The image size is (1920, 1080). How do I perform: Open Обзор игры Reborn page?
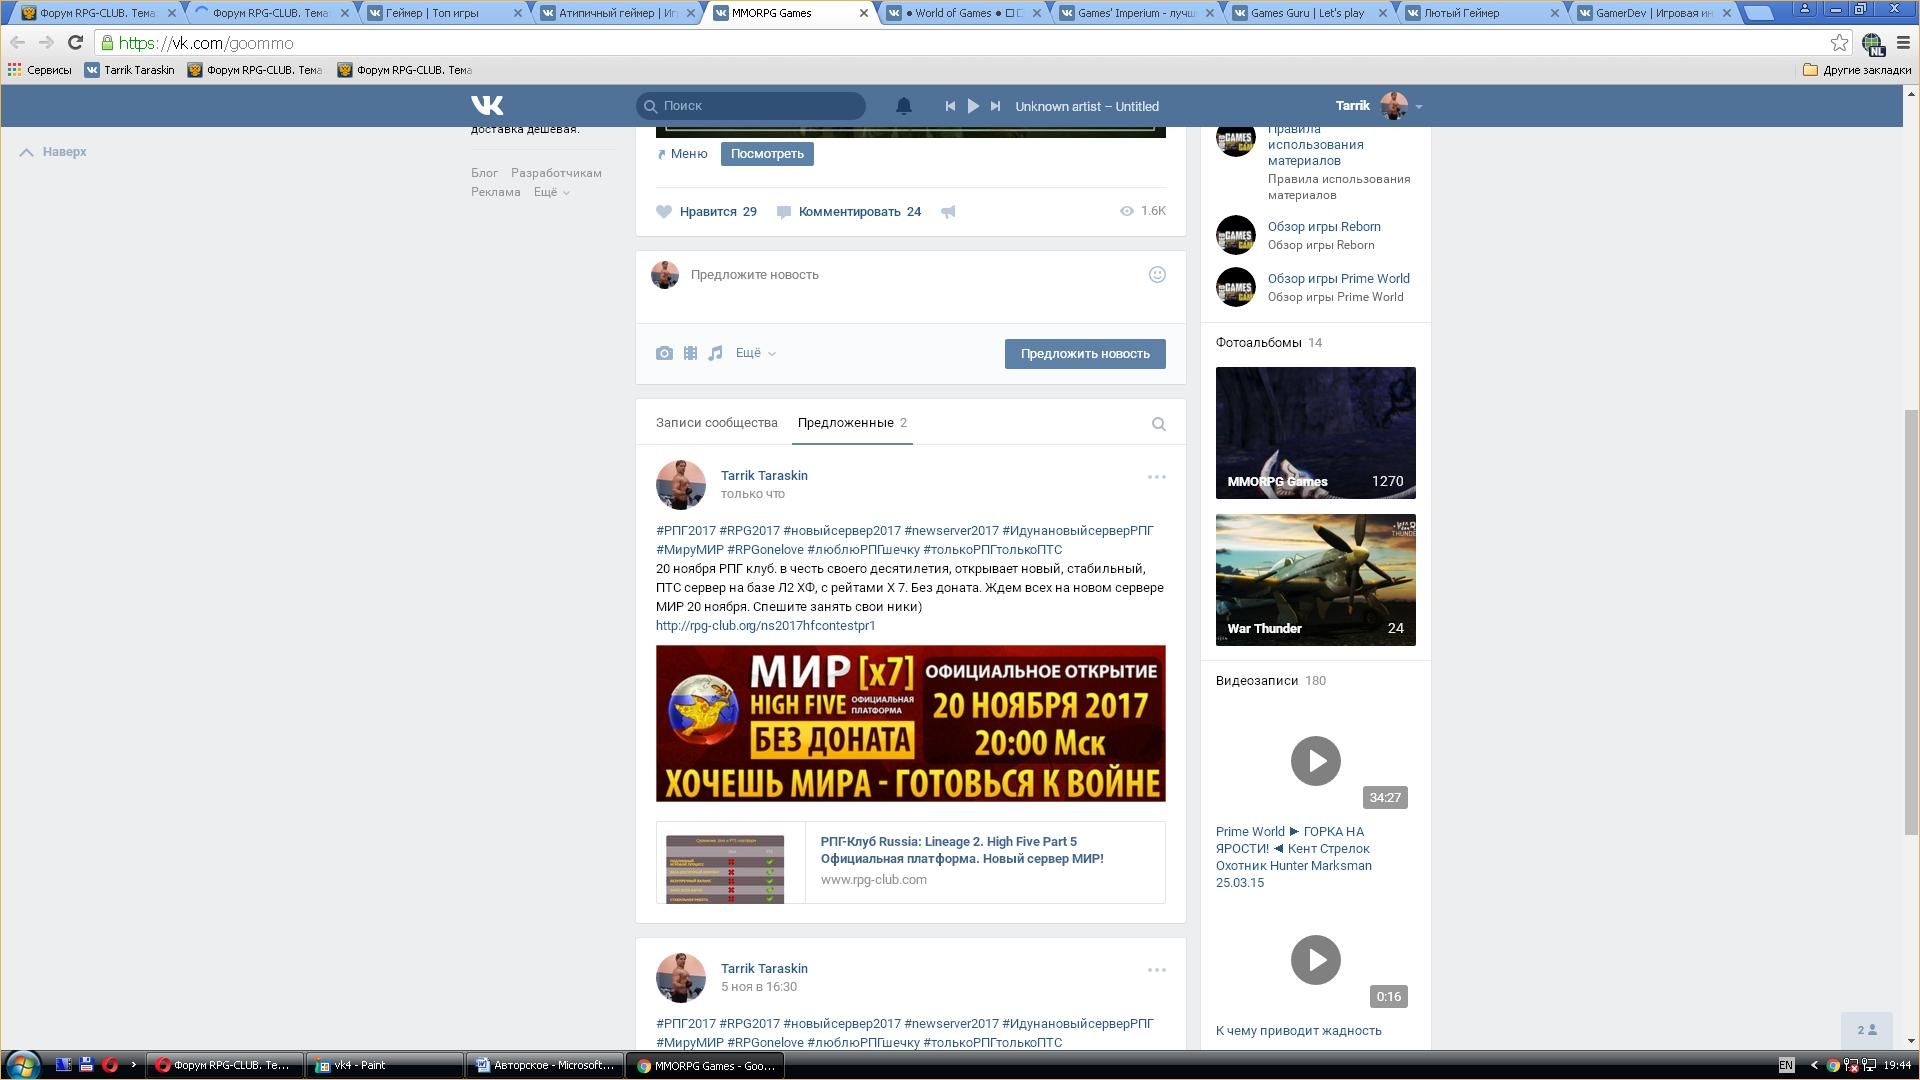click(x=1324, y=227)
